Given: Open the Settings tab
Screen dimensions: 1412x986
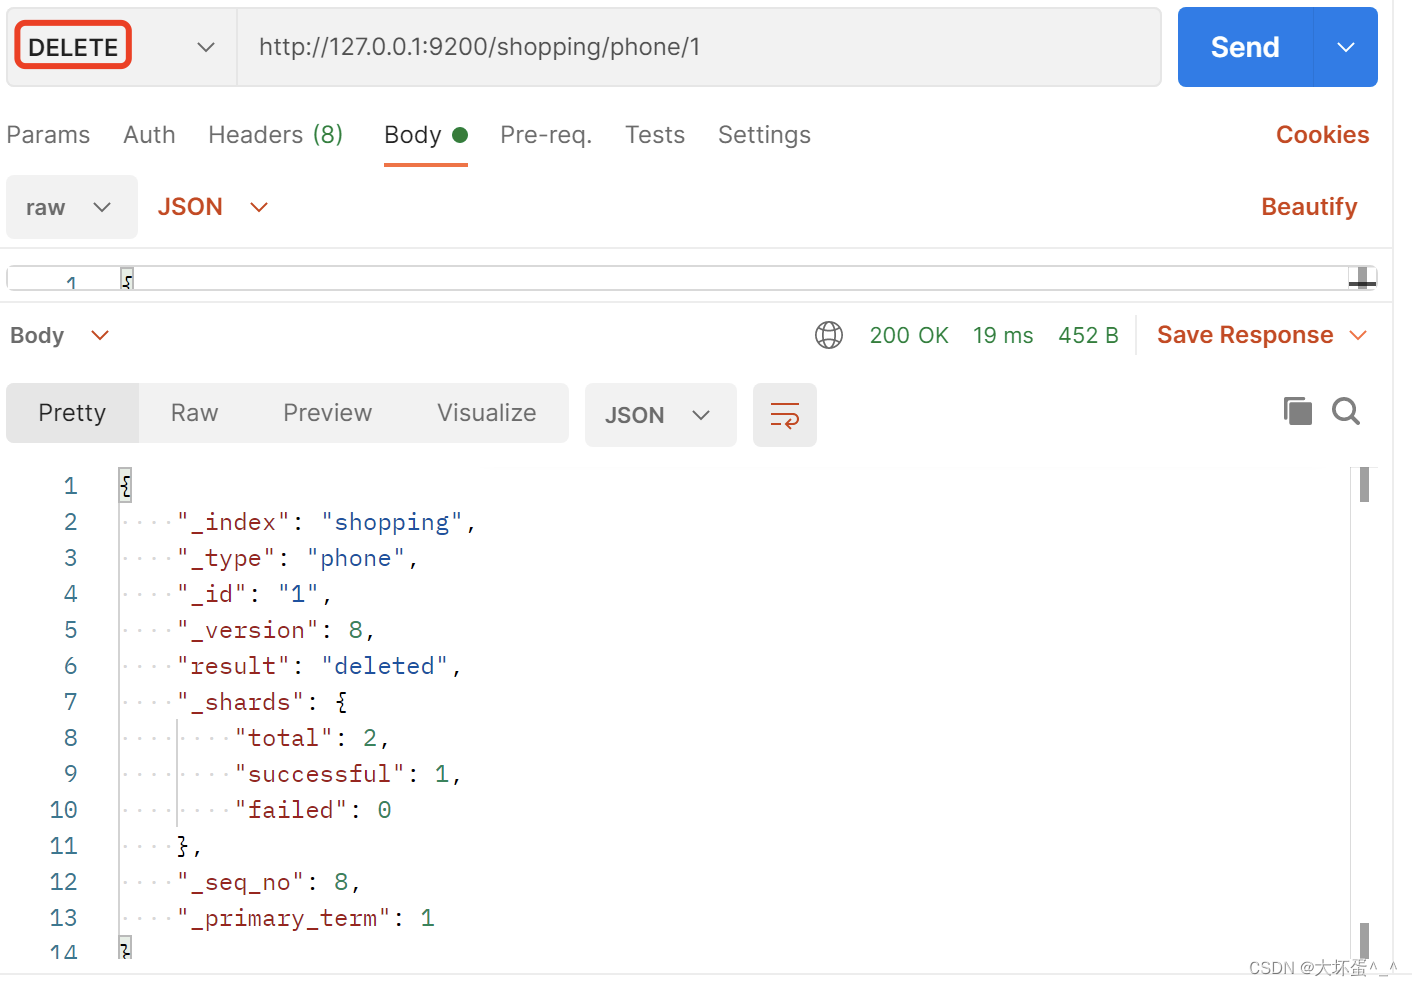Looking at the screenshot, I should click(x=764, y=135).
